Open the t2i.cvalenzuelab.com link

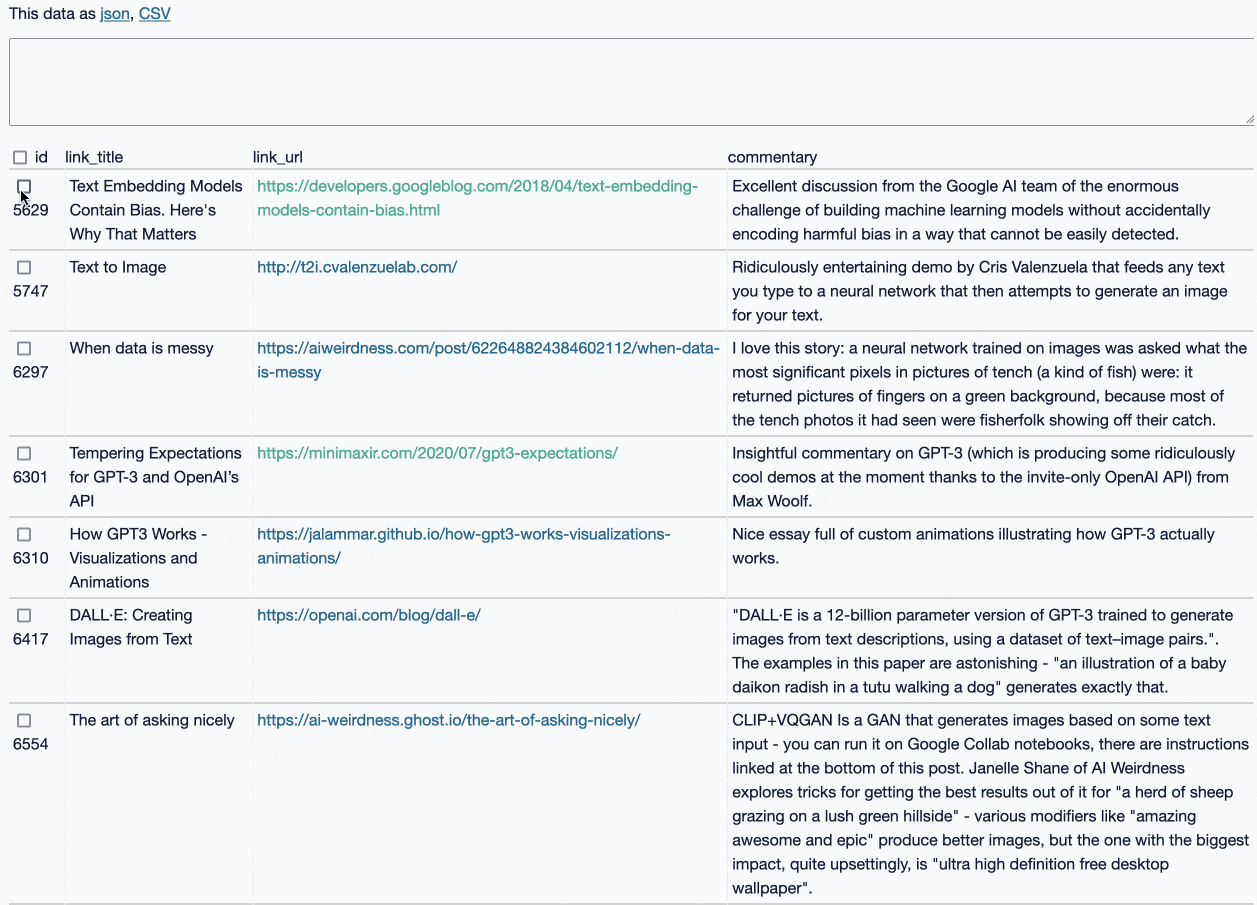click(x=357, y=267)
